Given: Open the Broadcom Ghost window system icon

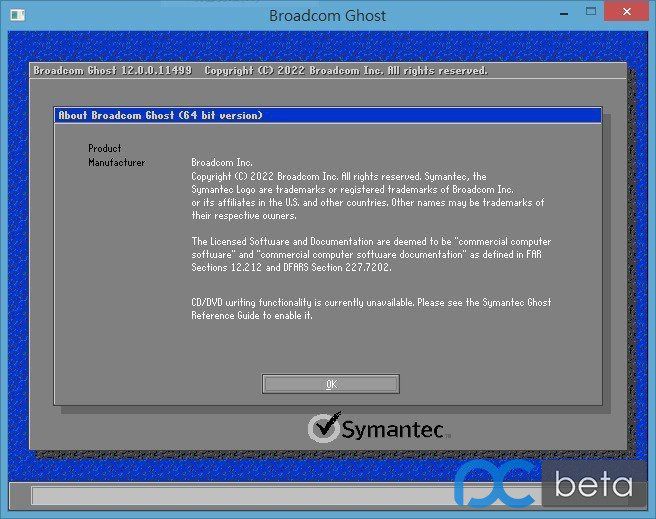Looking at the screenshot, I should (18, 15).
